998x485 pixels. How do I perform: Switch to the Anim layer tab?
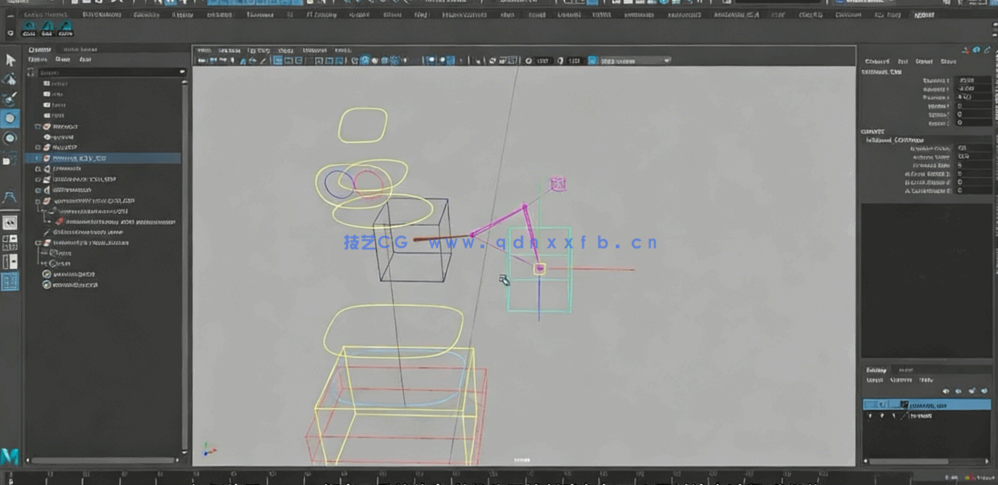coord(905,370)
